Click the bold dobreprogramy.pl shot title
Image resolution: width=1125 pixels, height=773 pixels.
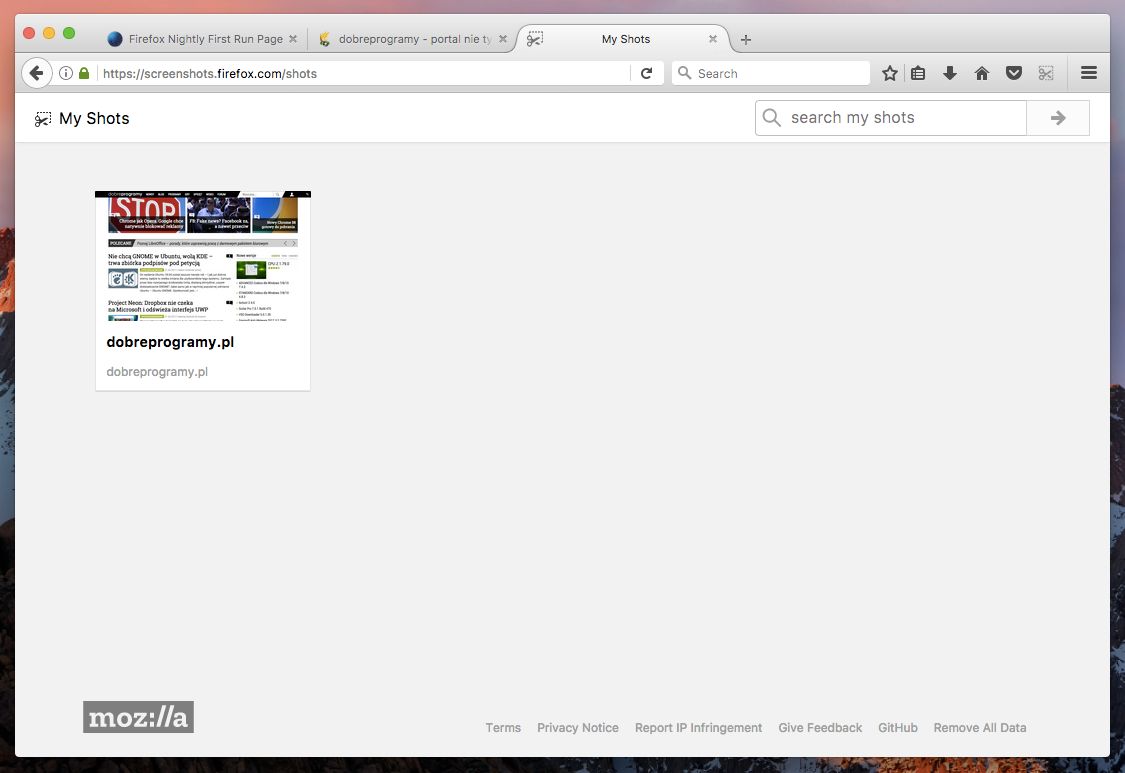point(170,342)
